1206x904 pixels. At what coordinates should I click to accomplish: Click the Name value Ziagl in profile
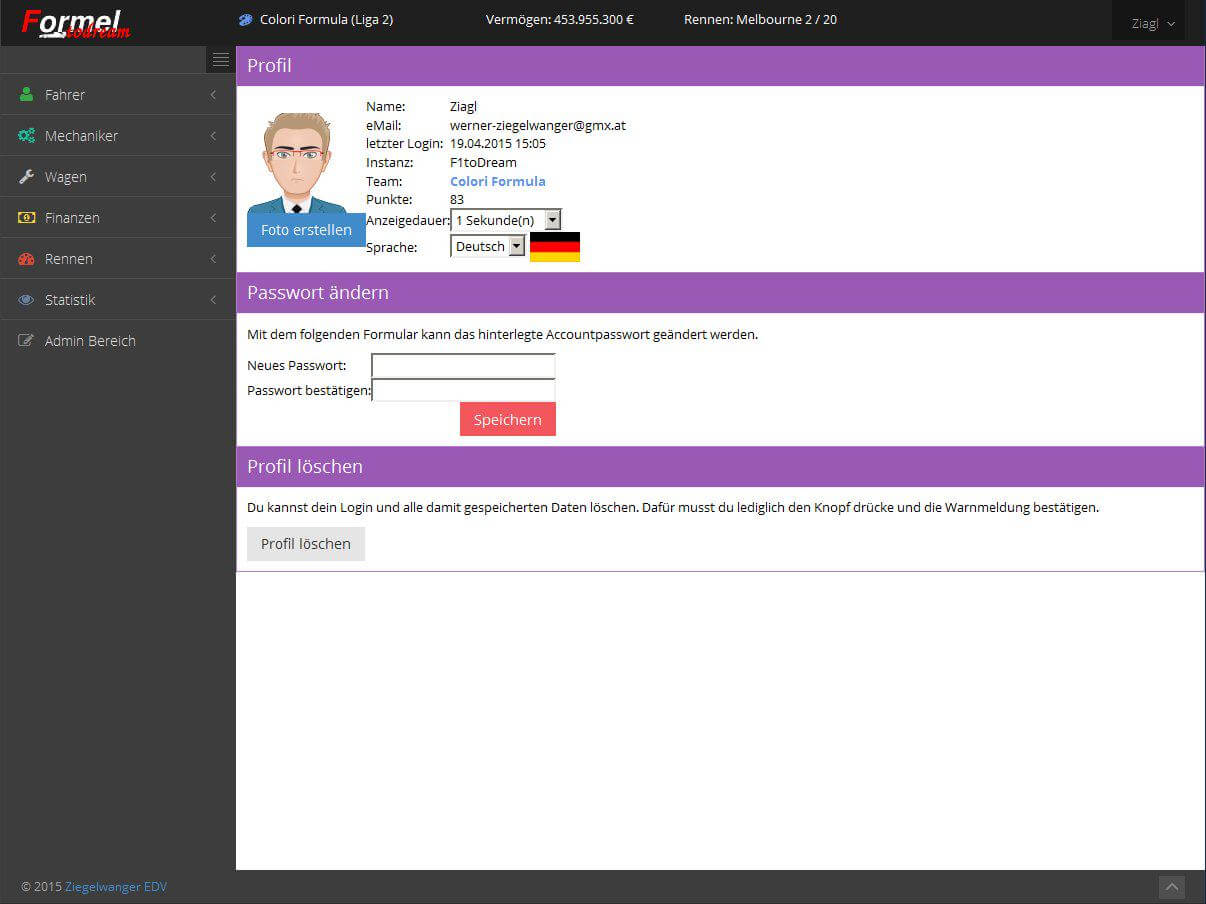point(464,106)
